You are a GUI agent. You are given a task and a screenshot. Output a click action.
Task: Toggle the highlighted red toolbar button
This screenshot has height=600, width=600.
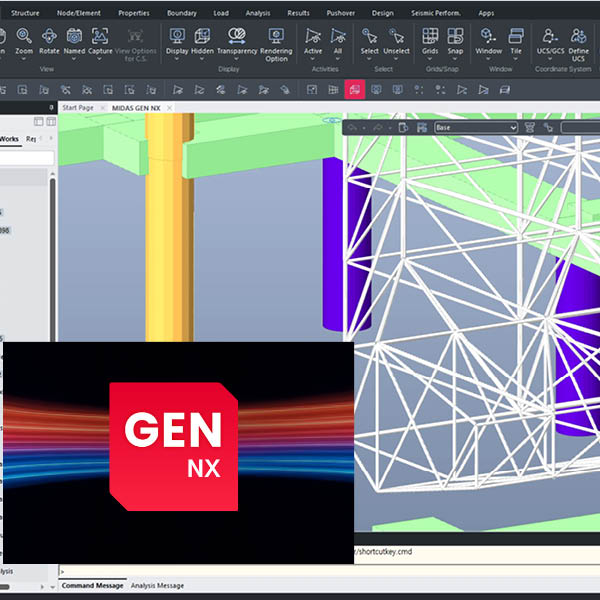355,90
